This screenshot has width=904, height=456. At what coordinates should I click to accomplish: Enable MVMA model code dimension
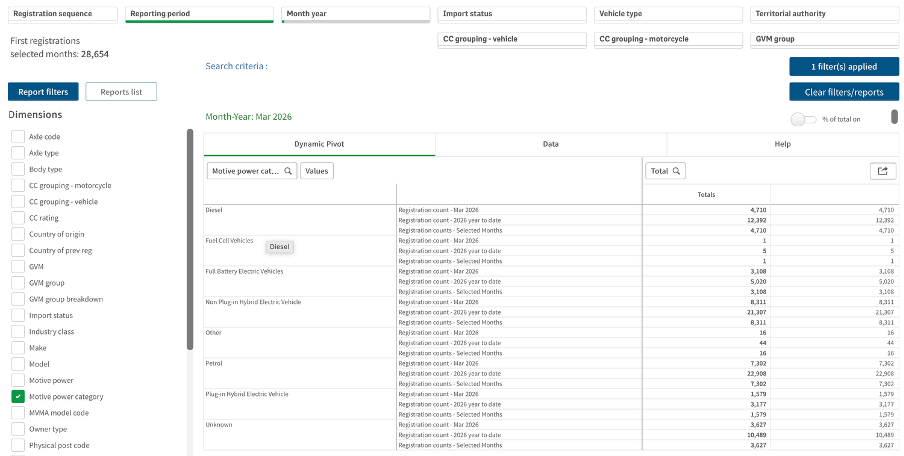(18, 413)
